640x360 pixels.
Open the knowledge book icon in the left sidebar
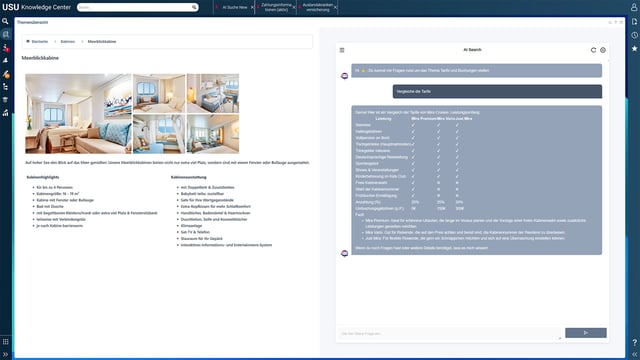(5, 35)
